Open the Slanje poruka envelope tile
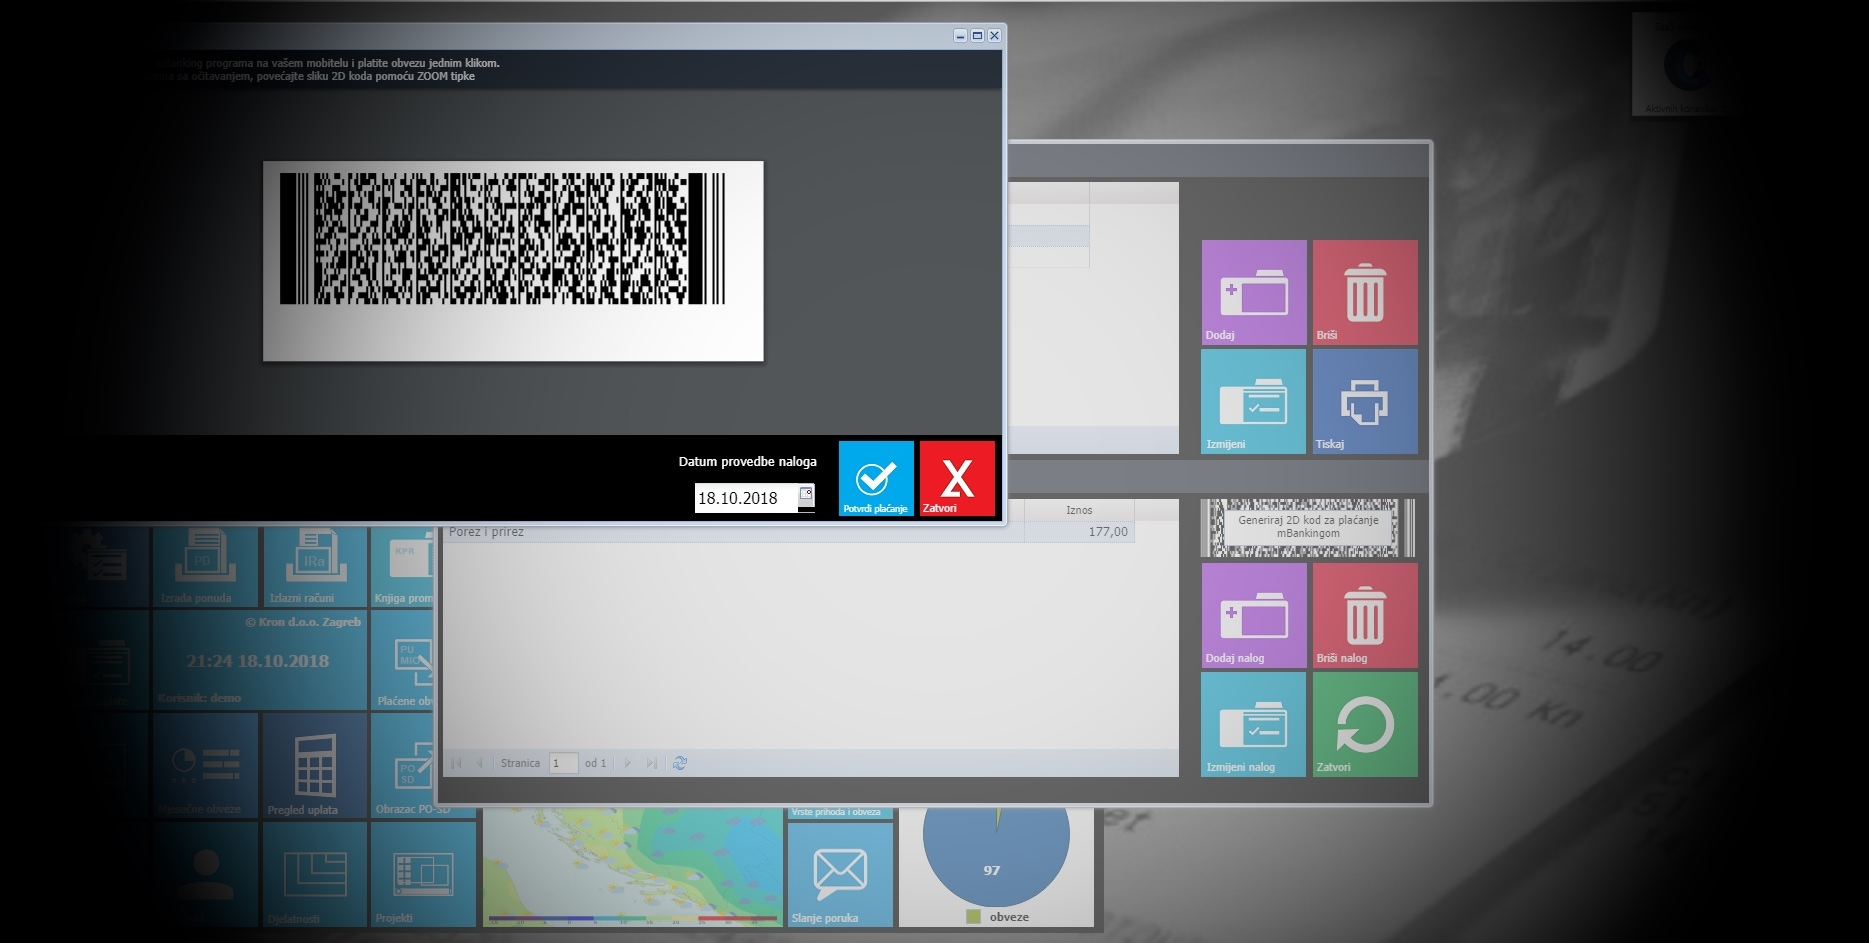 pyautogui.click(x=840, y=875)
